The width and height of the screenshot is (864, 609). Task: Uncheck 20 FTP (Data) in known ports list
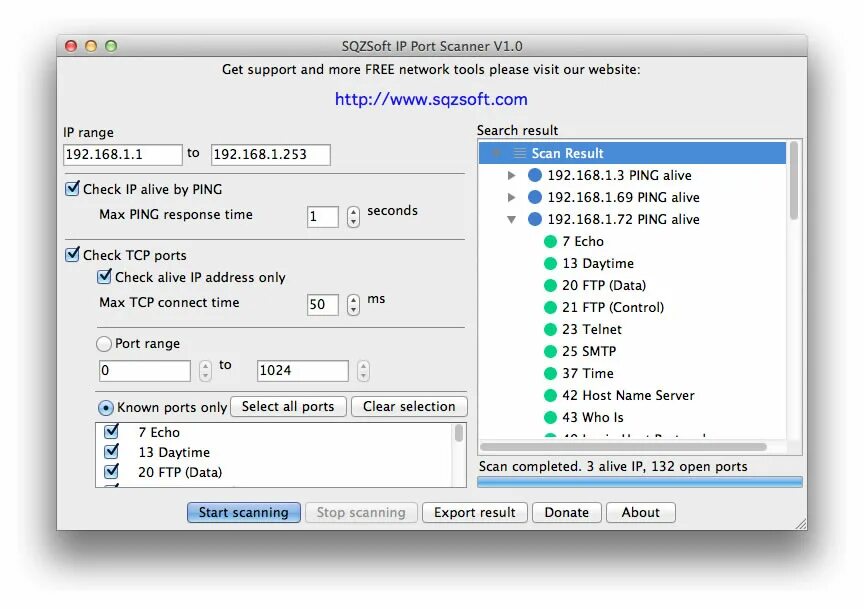pyautogui.click(x=111, y=471)
